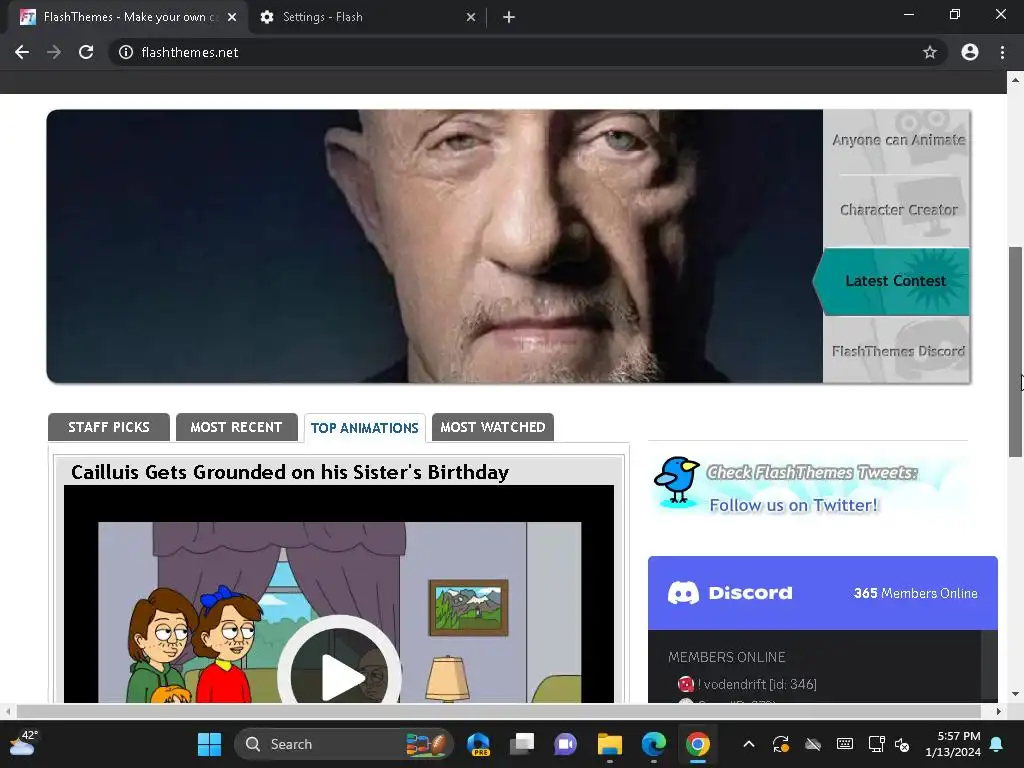This screenshot has height=768, width=1024.
Task: Select the FlashThemes Discord banner item
Action: coord(897,351)
